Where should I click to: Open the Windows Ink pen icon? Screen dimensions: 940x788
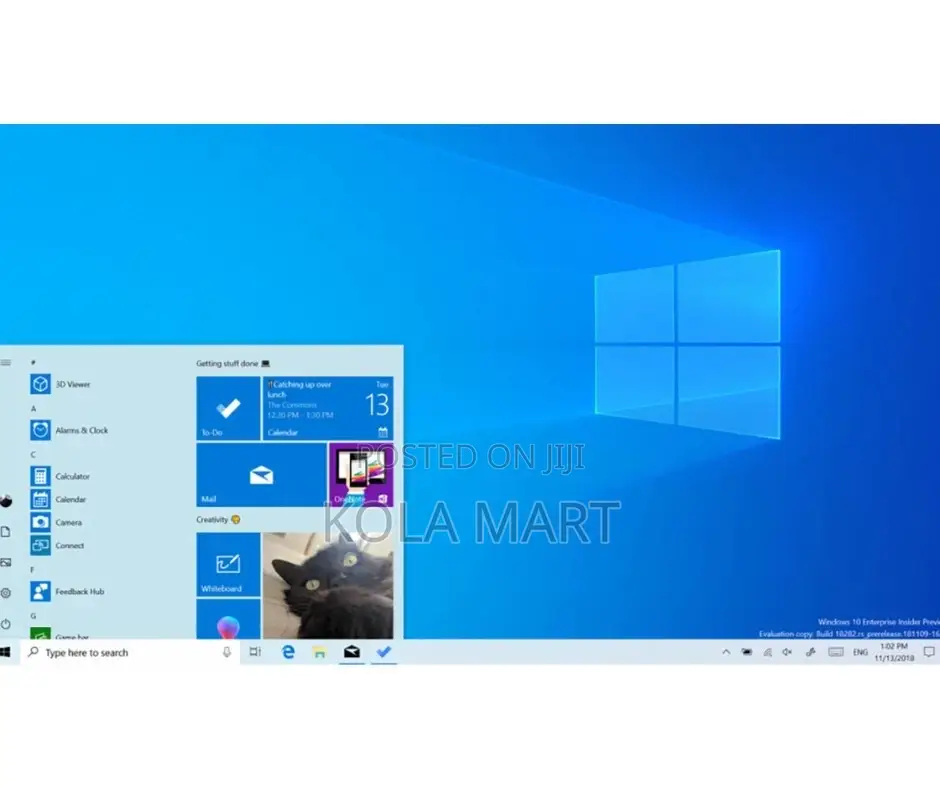[x=811, y=652]
